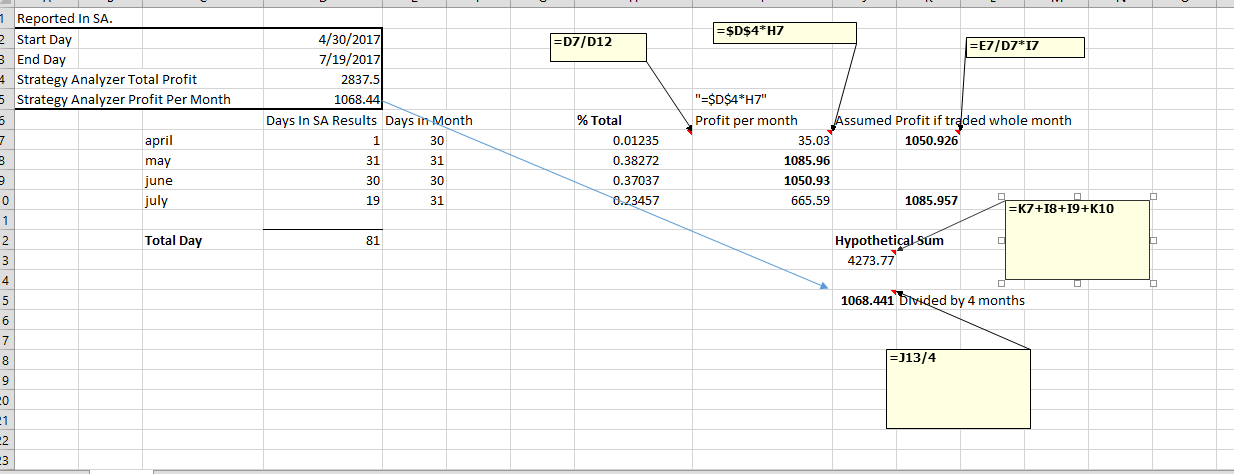Click june's % Total value 0.37037
This screenshot has width=1234, height=474.
click(635, 181)
